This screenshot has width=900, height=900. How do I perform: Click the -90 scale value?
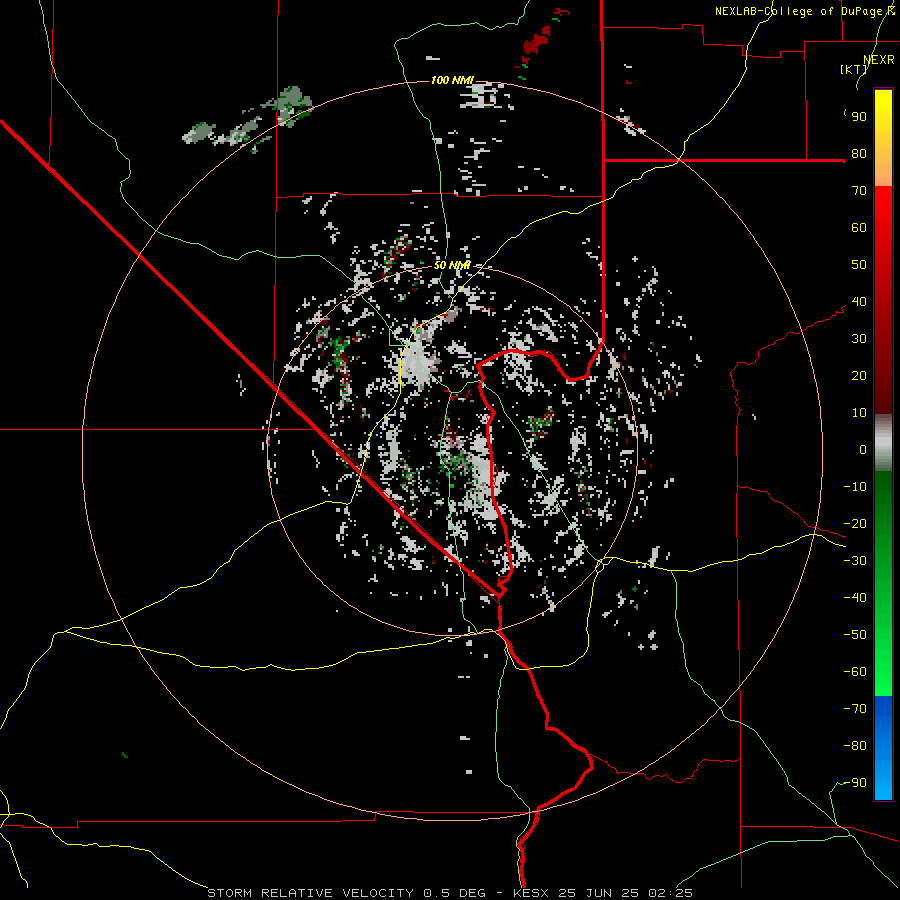855,783
